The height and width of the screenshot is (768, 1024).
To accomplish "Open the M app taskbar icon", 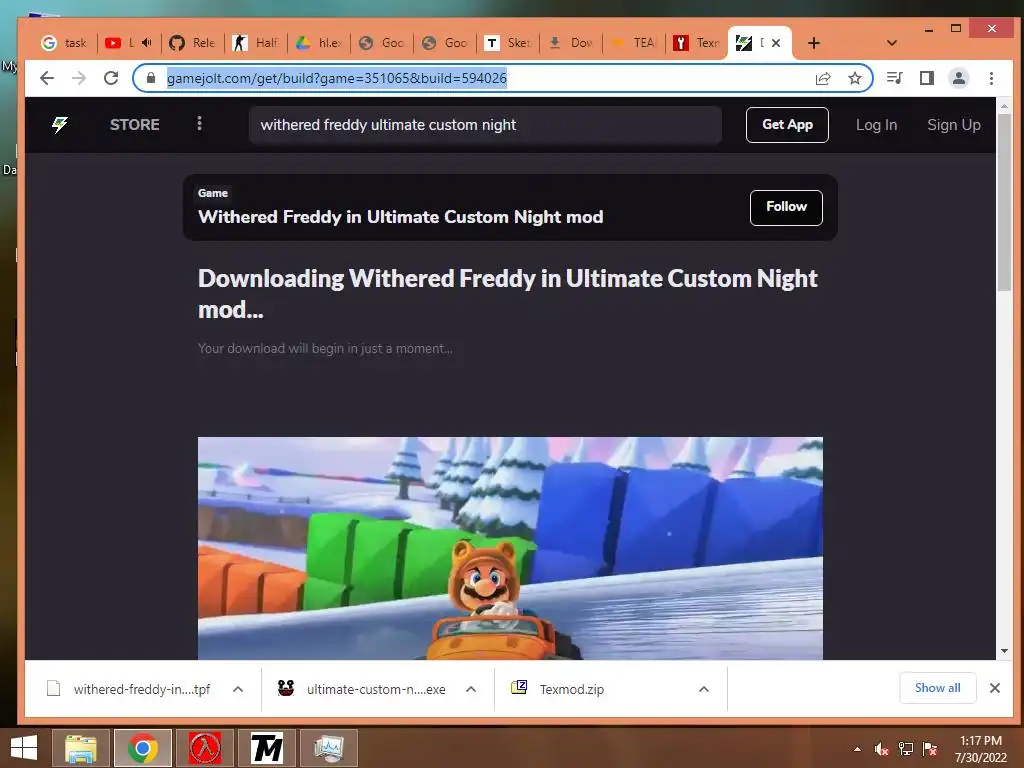I will pos(267,748).
